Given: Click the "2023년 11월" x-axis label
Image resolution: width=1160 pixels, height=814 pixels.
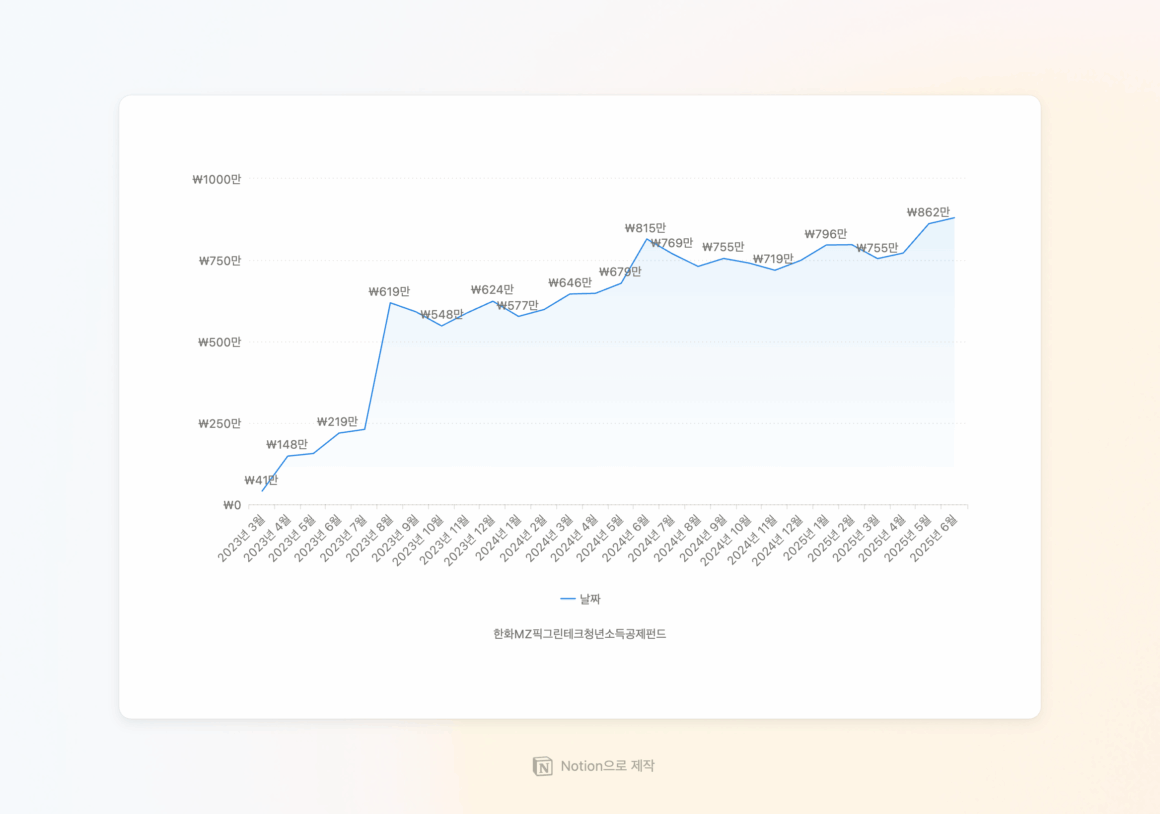Looking at the screenshot, I should 444,541.
